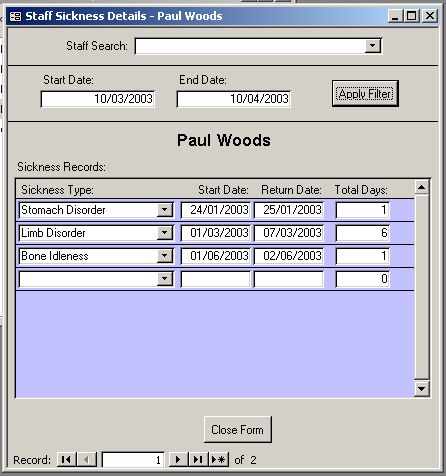
Task: Click the record number input box
Action: tap(133, 460)
